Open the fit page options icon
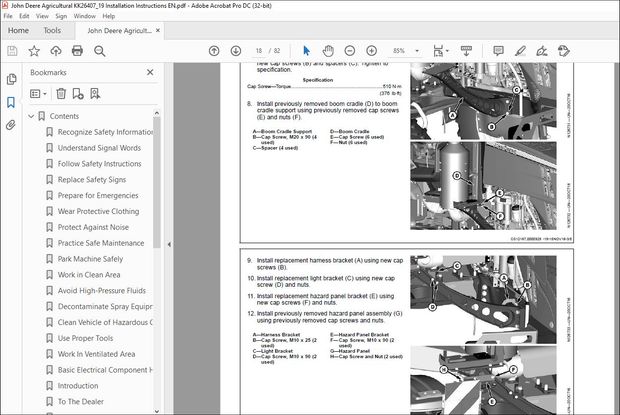Viewport: 620px width, 415px height. (x=440, y=51)
